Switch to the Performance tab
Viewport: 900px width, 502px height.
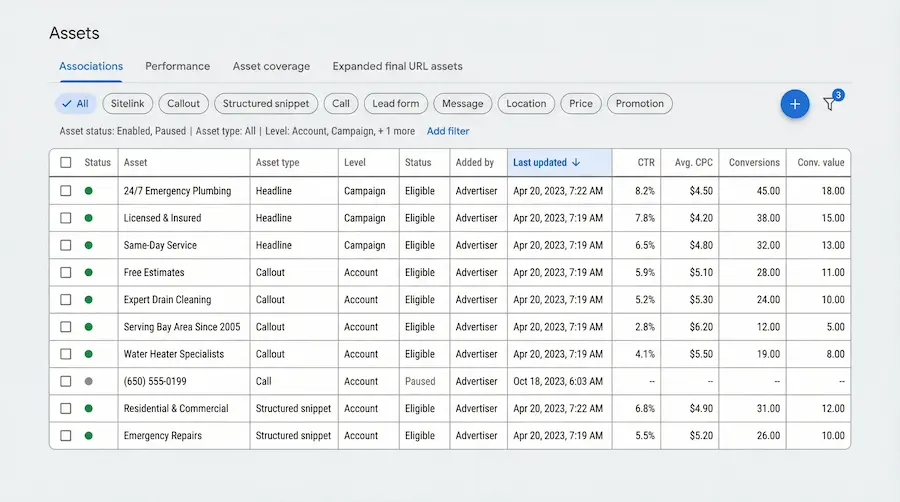pos(177,66)
